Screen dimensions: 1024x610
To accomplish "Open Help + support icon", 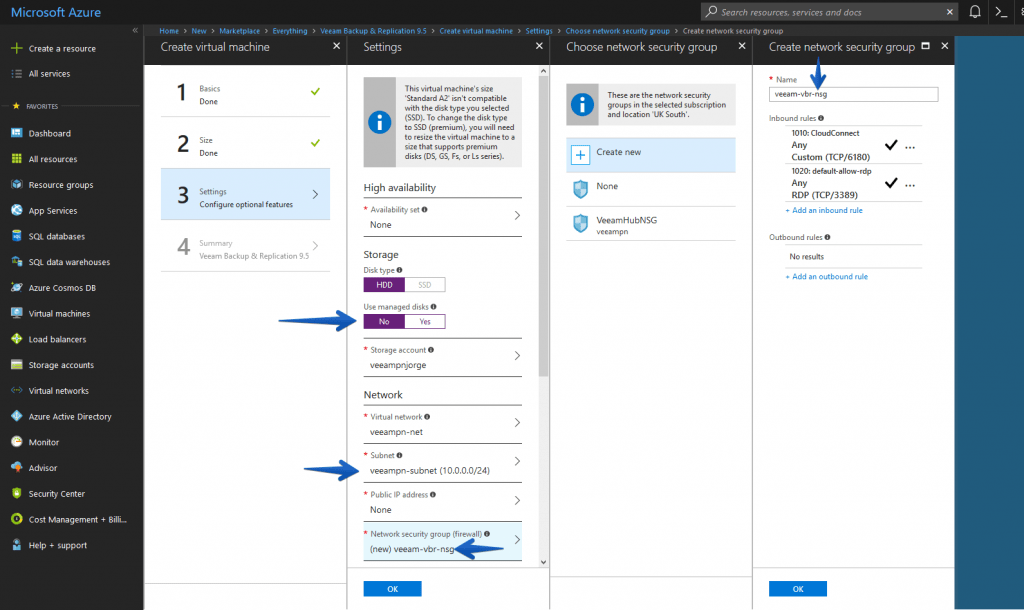I will pyautogui.click(x=17, y=545).
